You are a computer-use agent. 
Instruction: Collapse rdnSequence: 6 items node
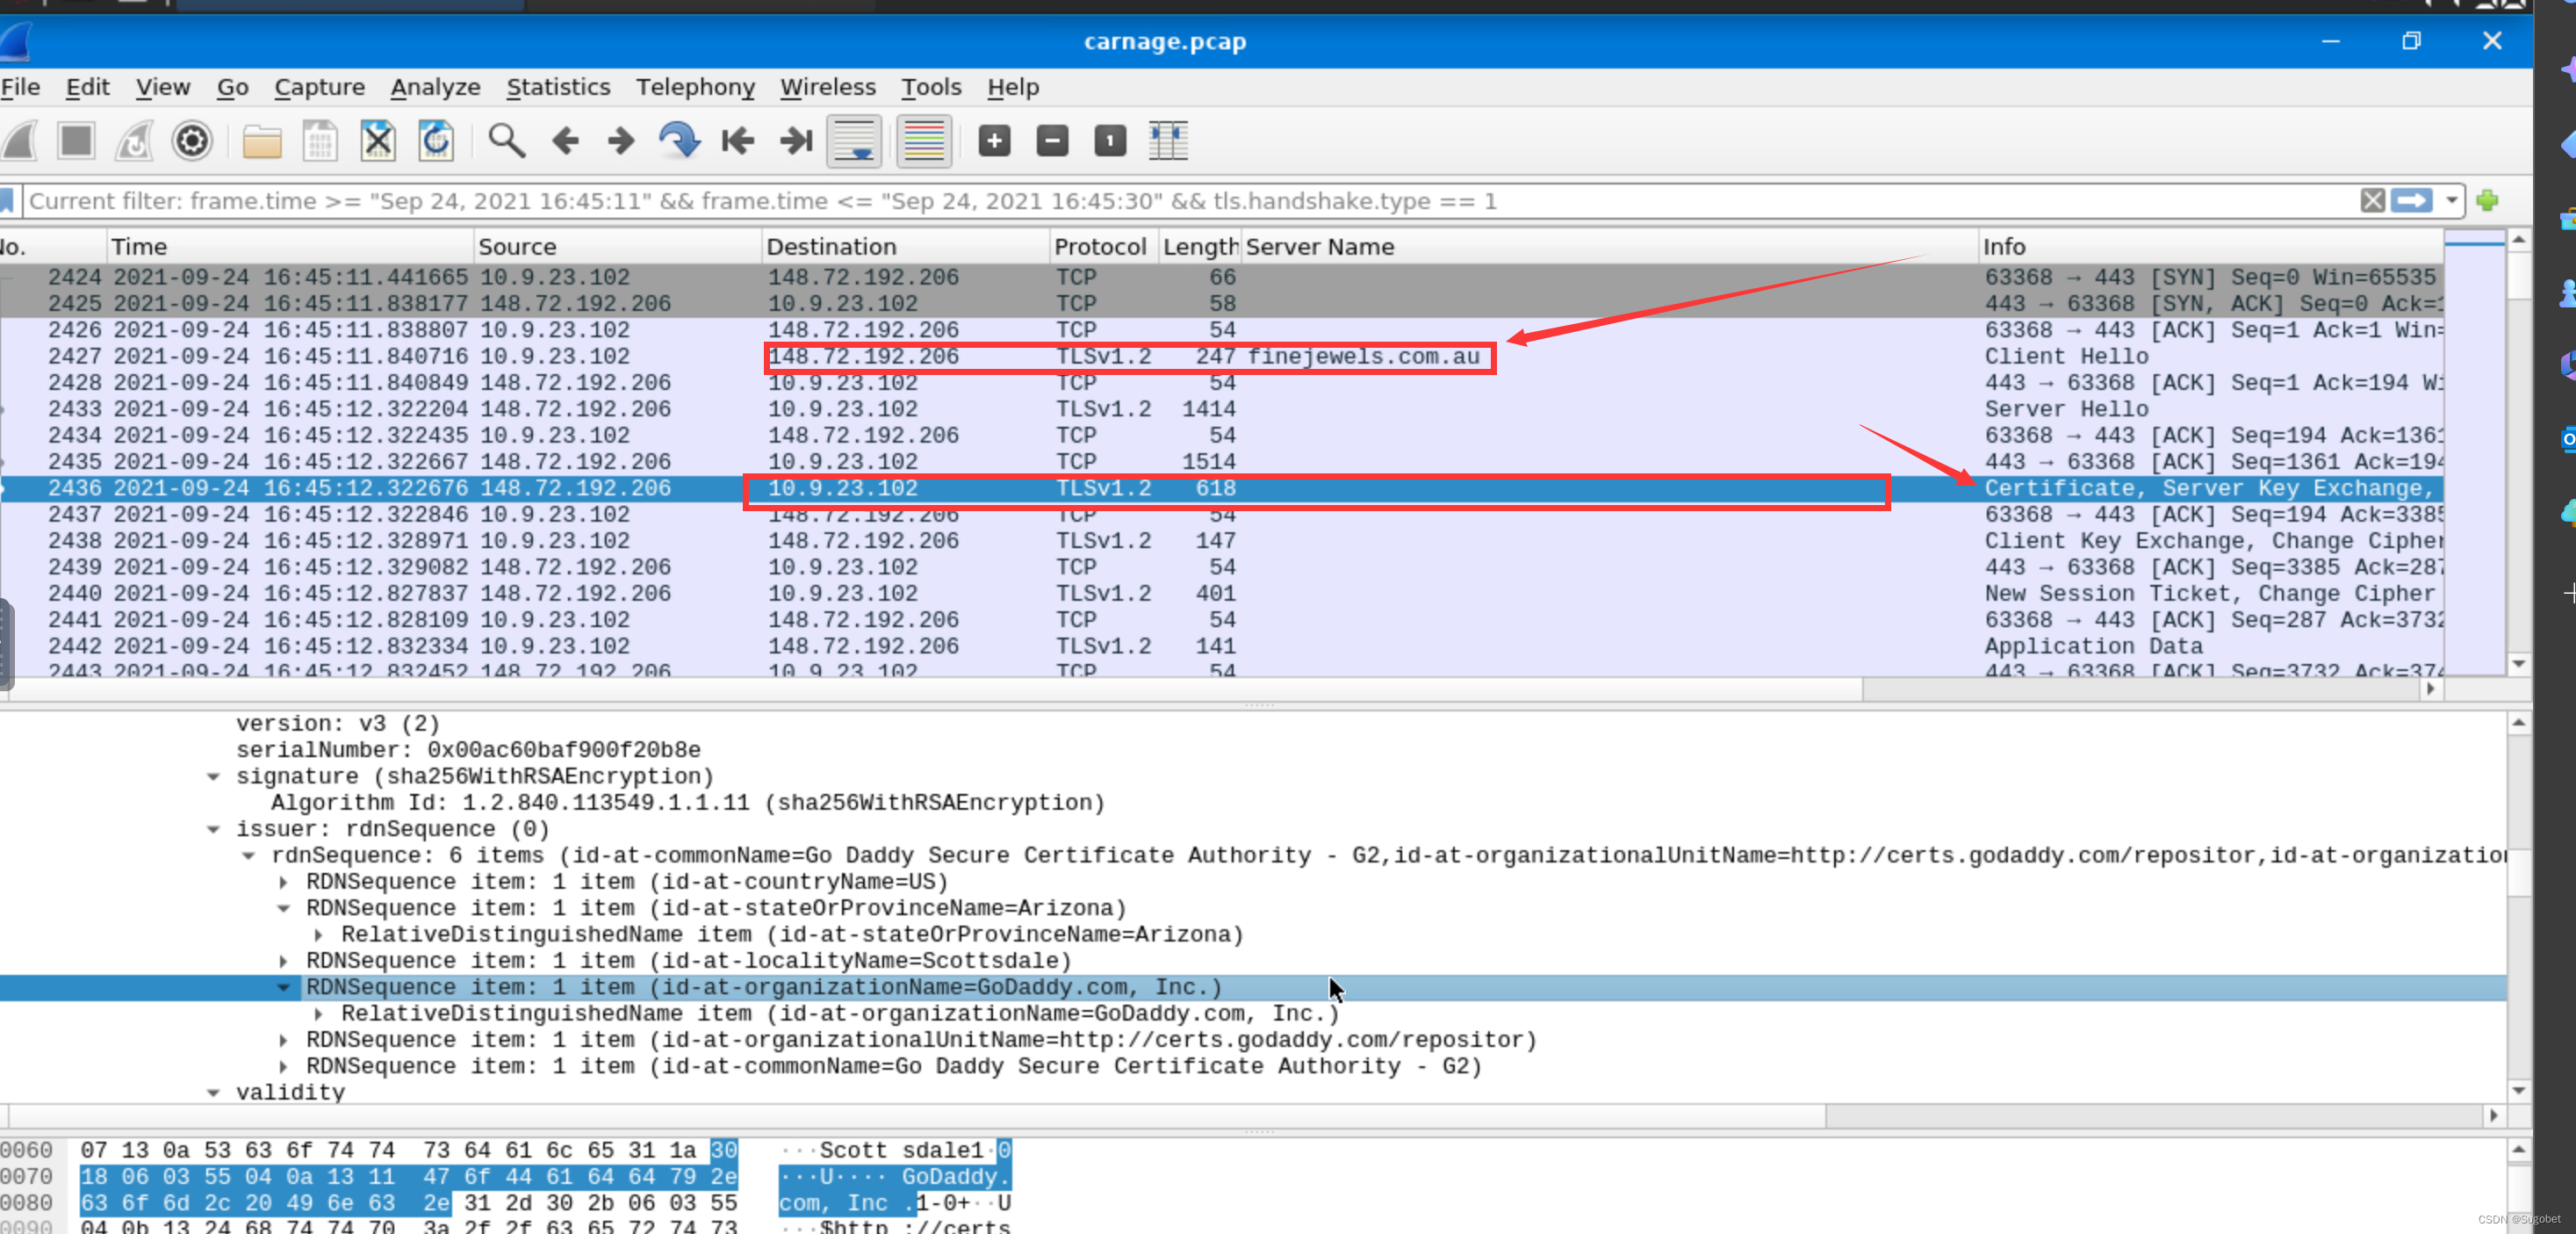coord(248,856)
